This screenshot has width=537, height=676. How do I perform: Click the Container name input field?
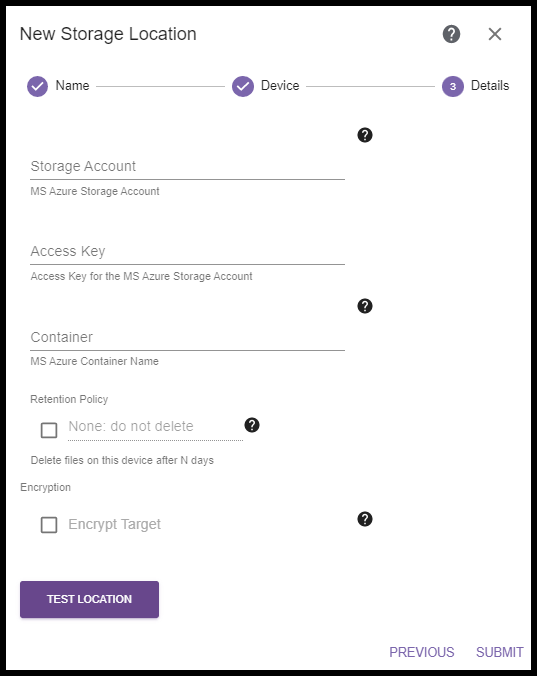(187, 337)
